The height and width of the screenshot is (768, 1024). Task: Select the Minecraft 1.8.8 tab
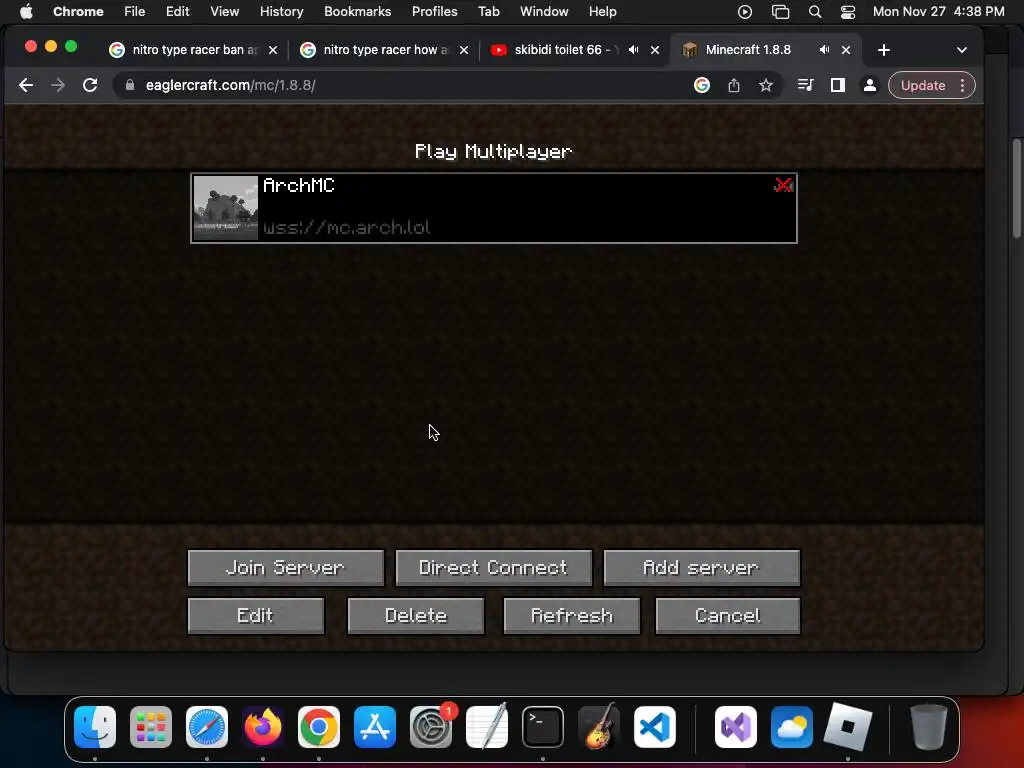pos(748,50)
